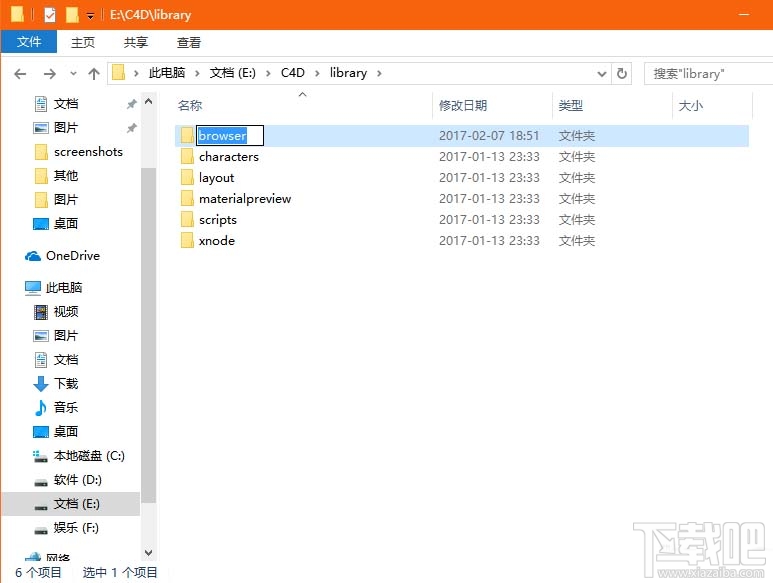
Task: Click C4D in the address breadcrumb
Action: (292, 73)
